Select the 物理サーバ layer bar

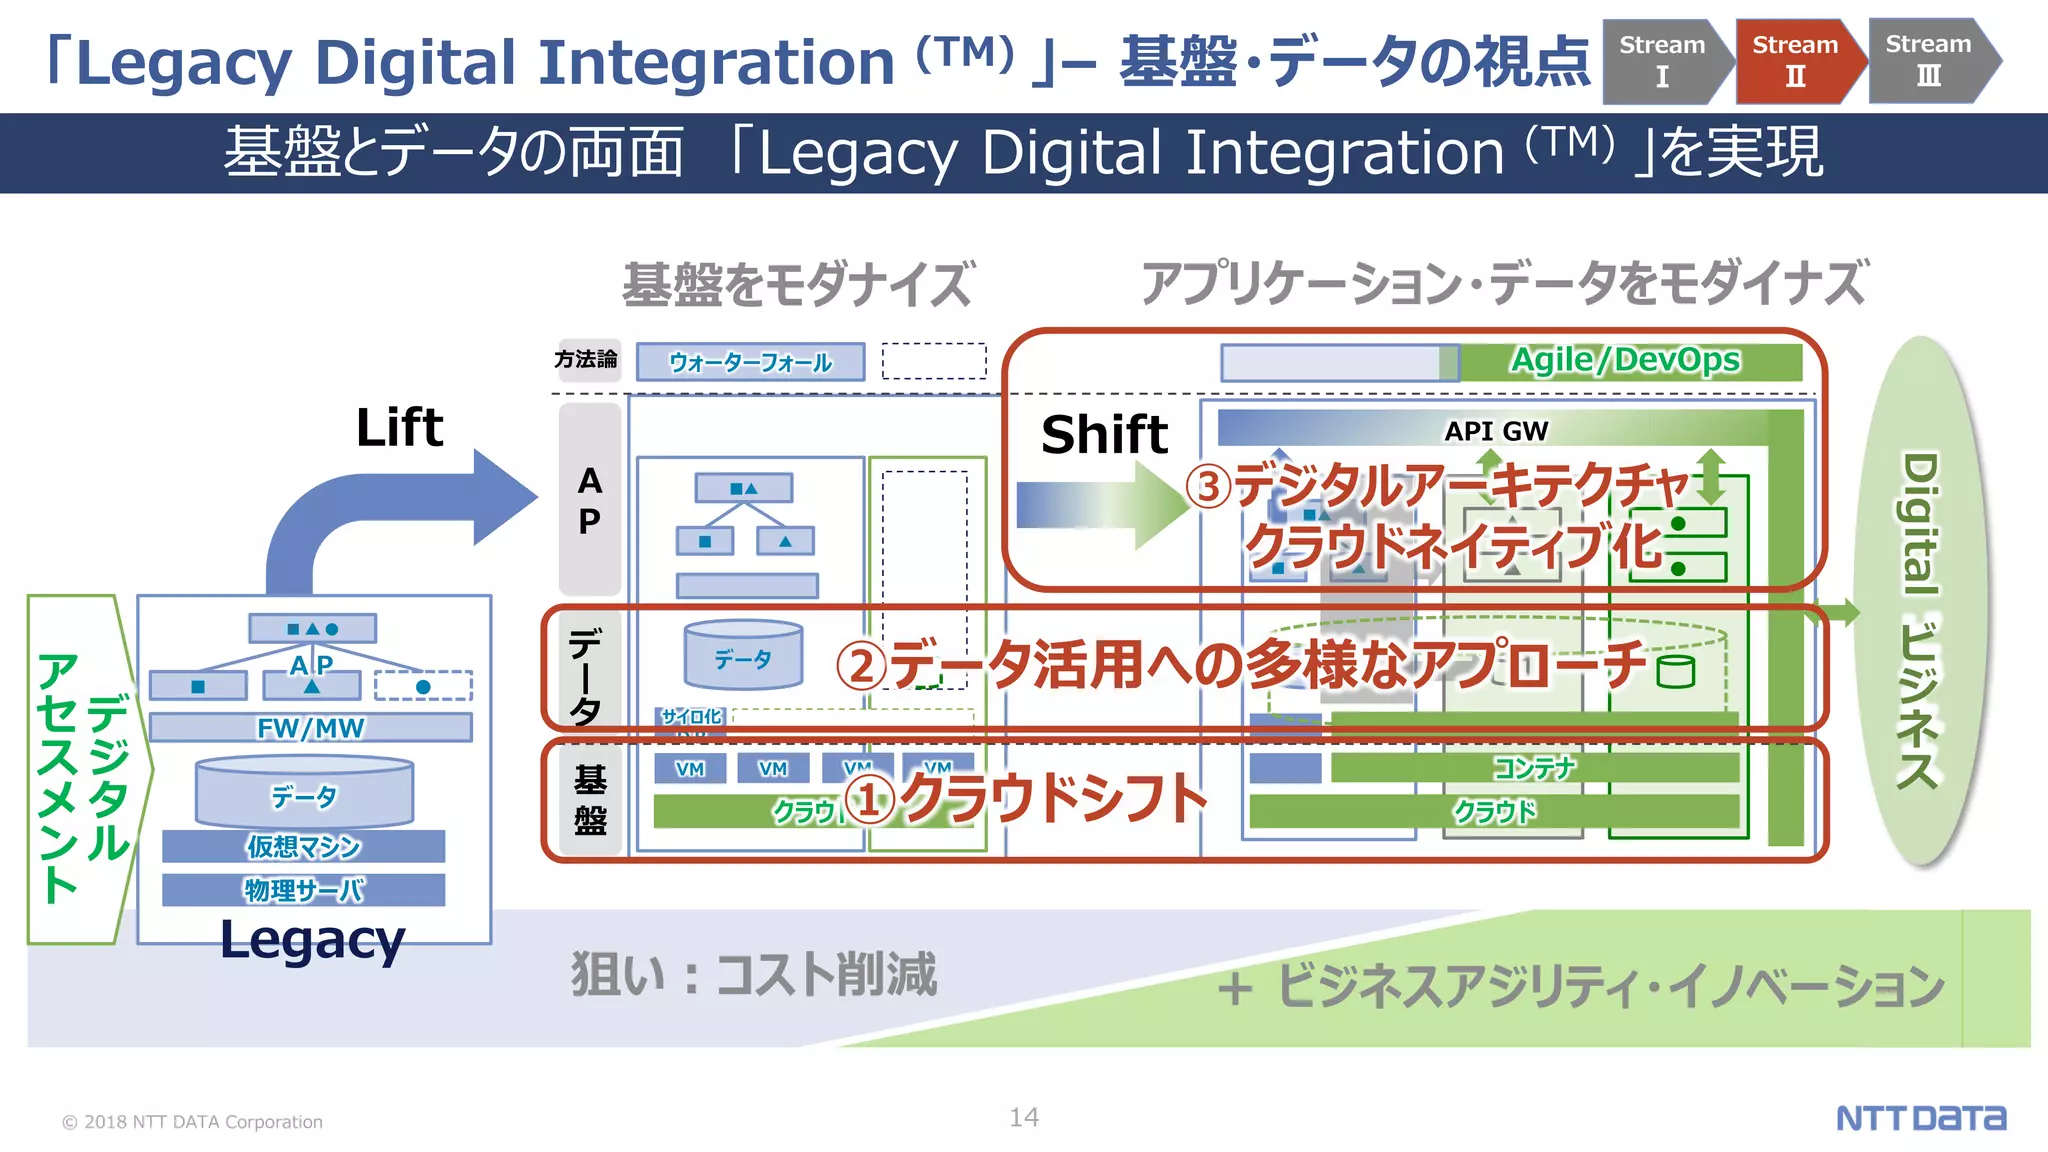click(x=303, y=890)
